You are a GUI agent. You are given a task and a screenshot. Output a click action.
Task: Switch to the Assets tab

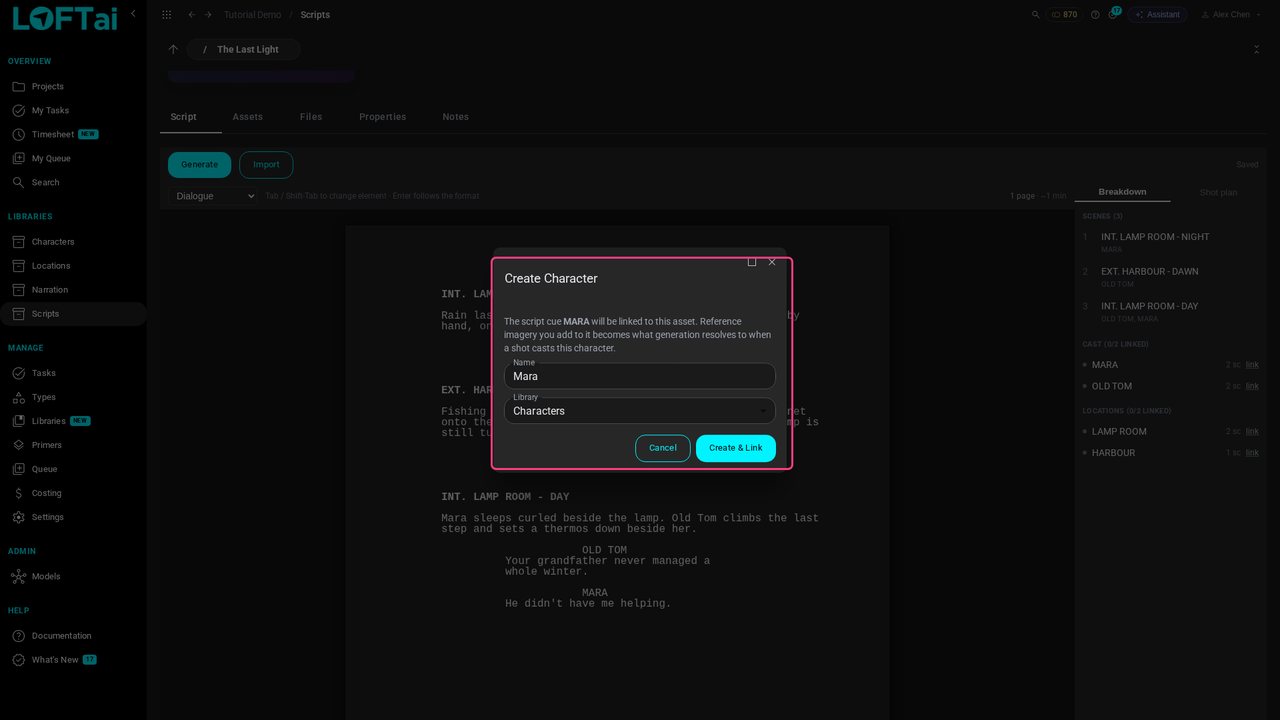[248, 117]
